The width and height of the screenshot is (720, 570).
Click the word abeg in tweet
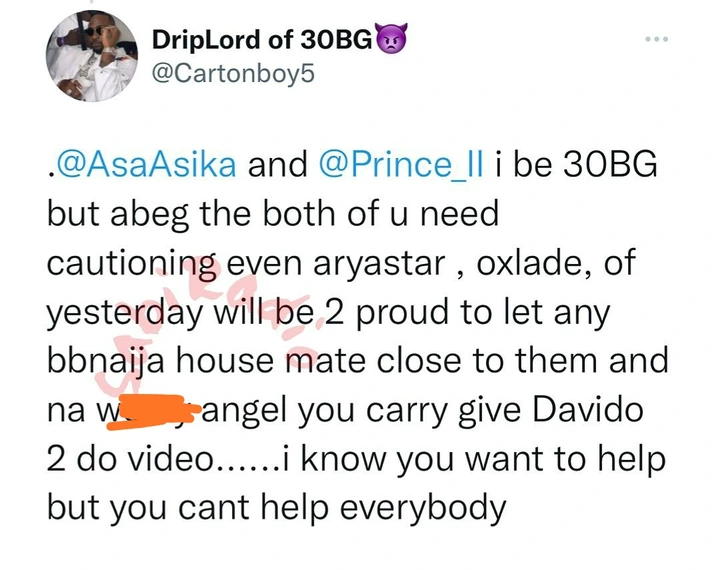click(150, 215)
